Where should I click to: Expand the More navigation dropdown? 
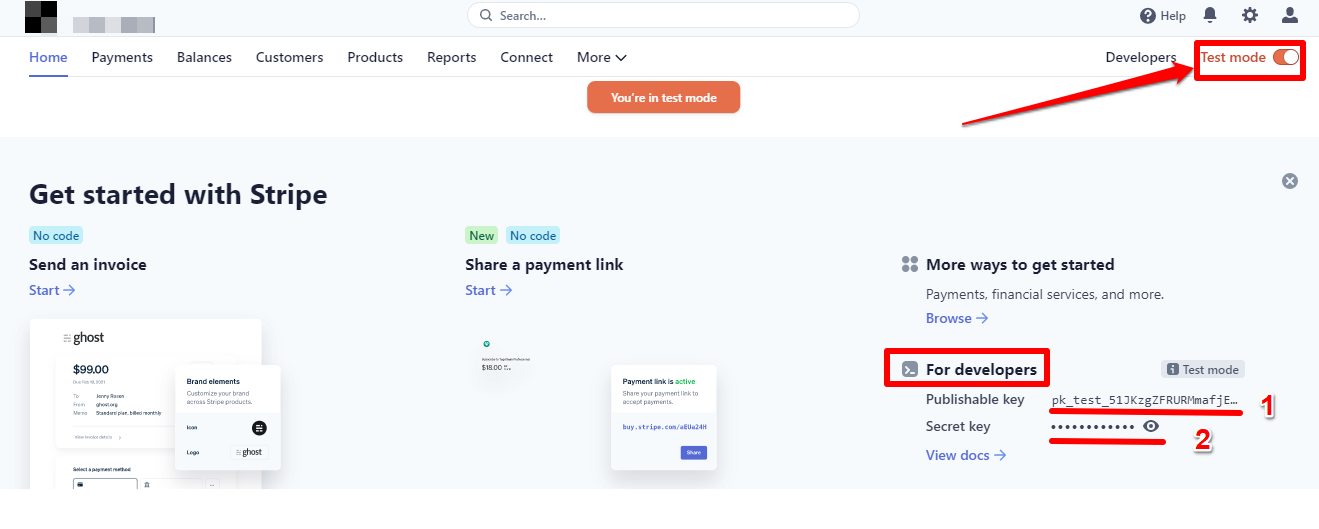[601, 57]
